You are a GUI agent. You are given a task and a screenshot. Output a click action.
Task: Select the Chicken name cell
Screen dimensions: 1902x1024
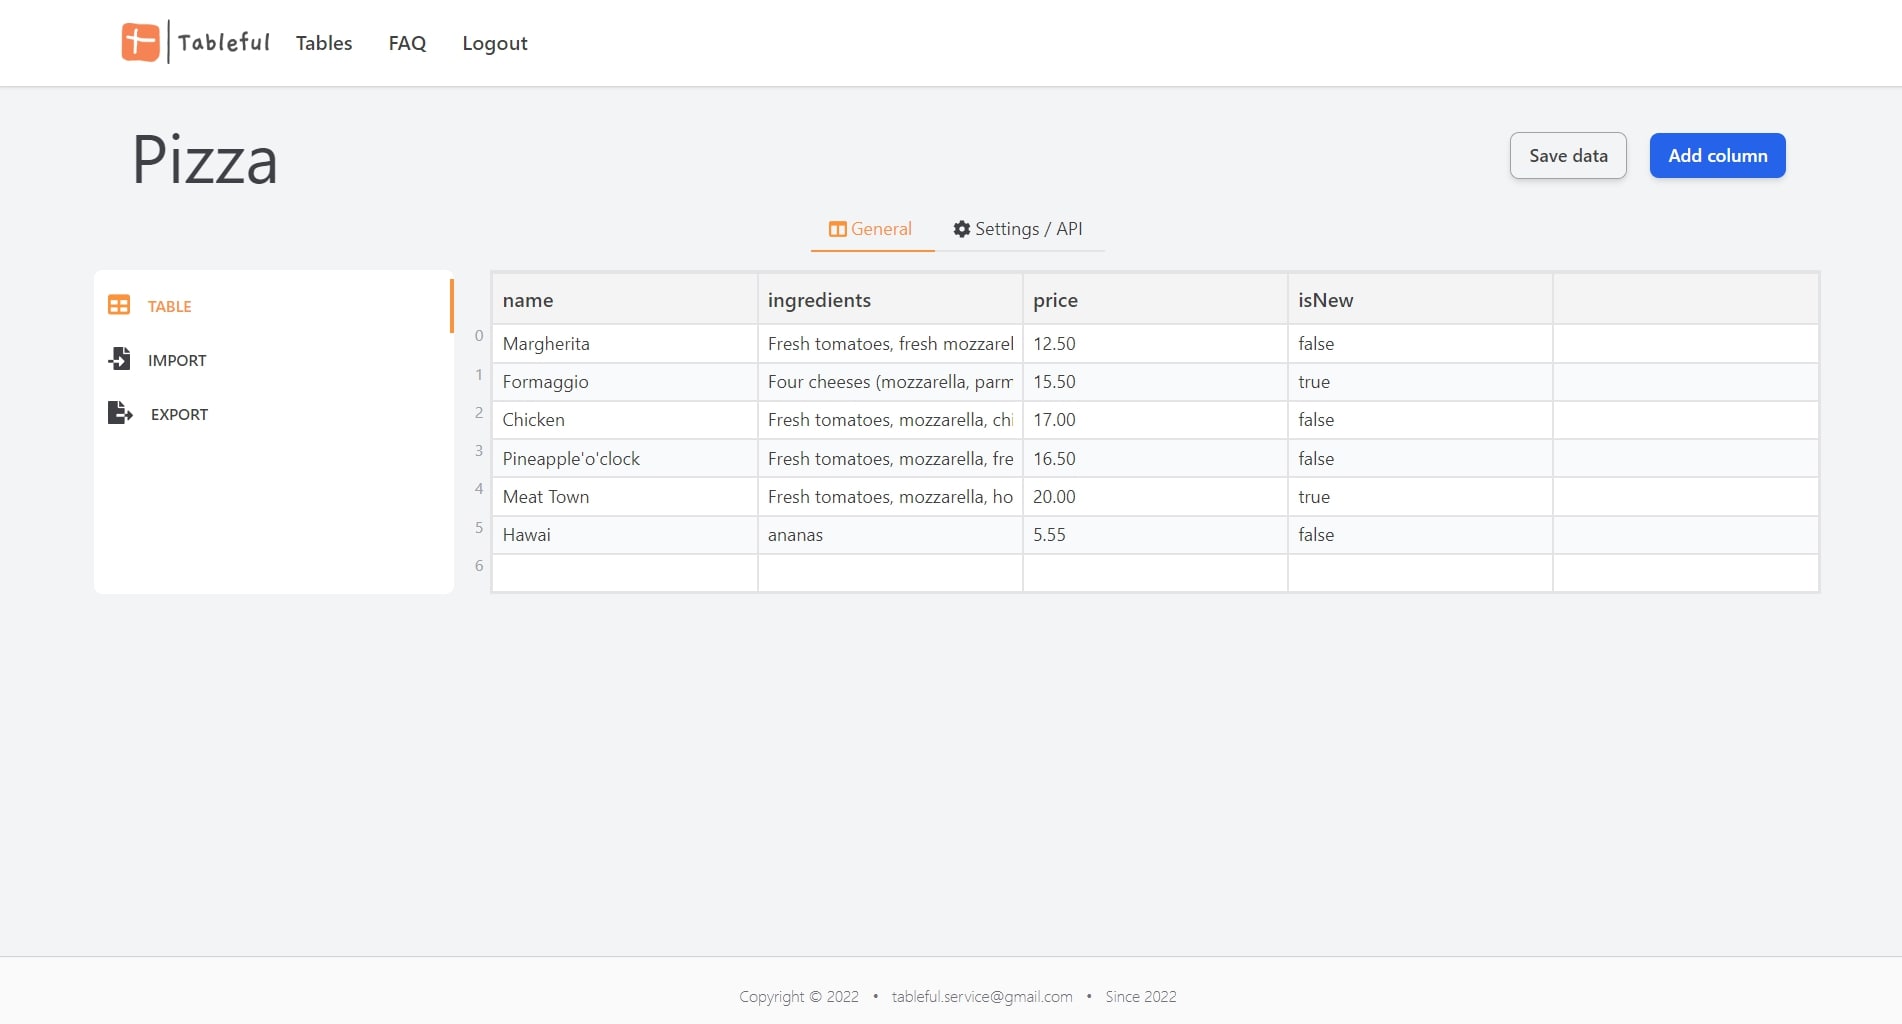[x=625, y=420]
